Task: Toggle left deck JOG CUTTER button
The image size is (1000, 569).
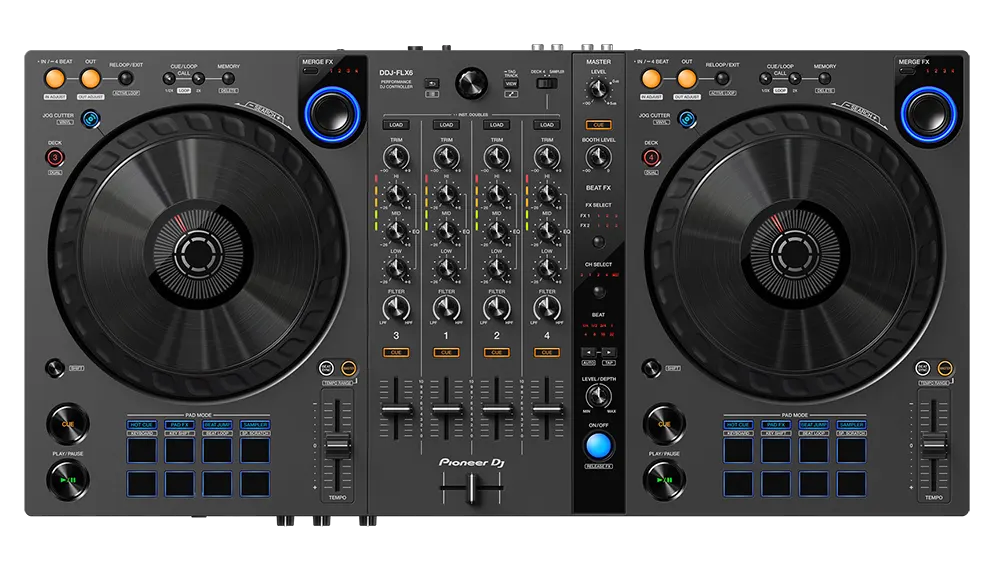Action: click(91, 119)
